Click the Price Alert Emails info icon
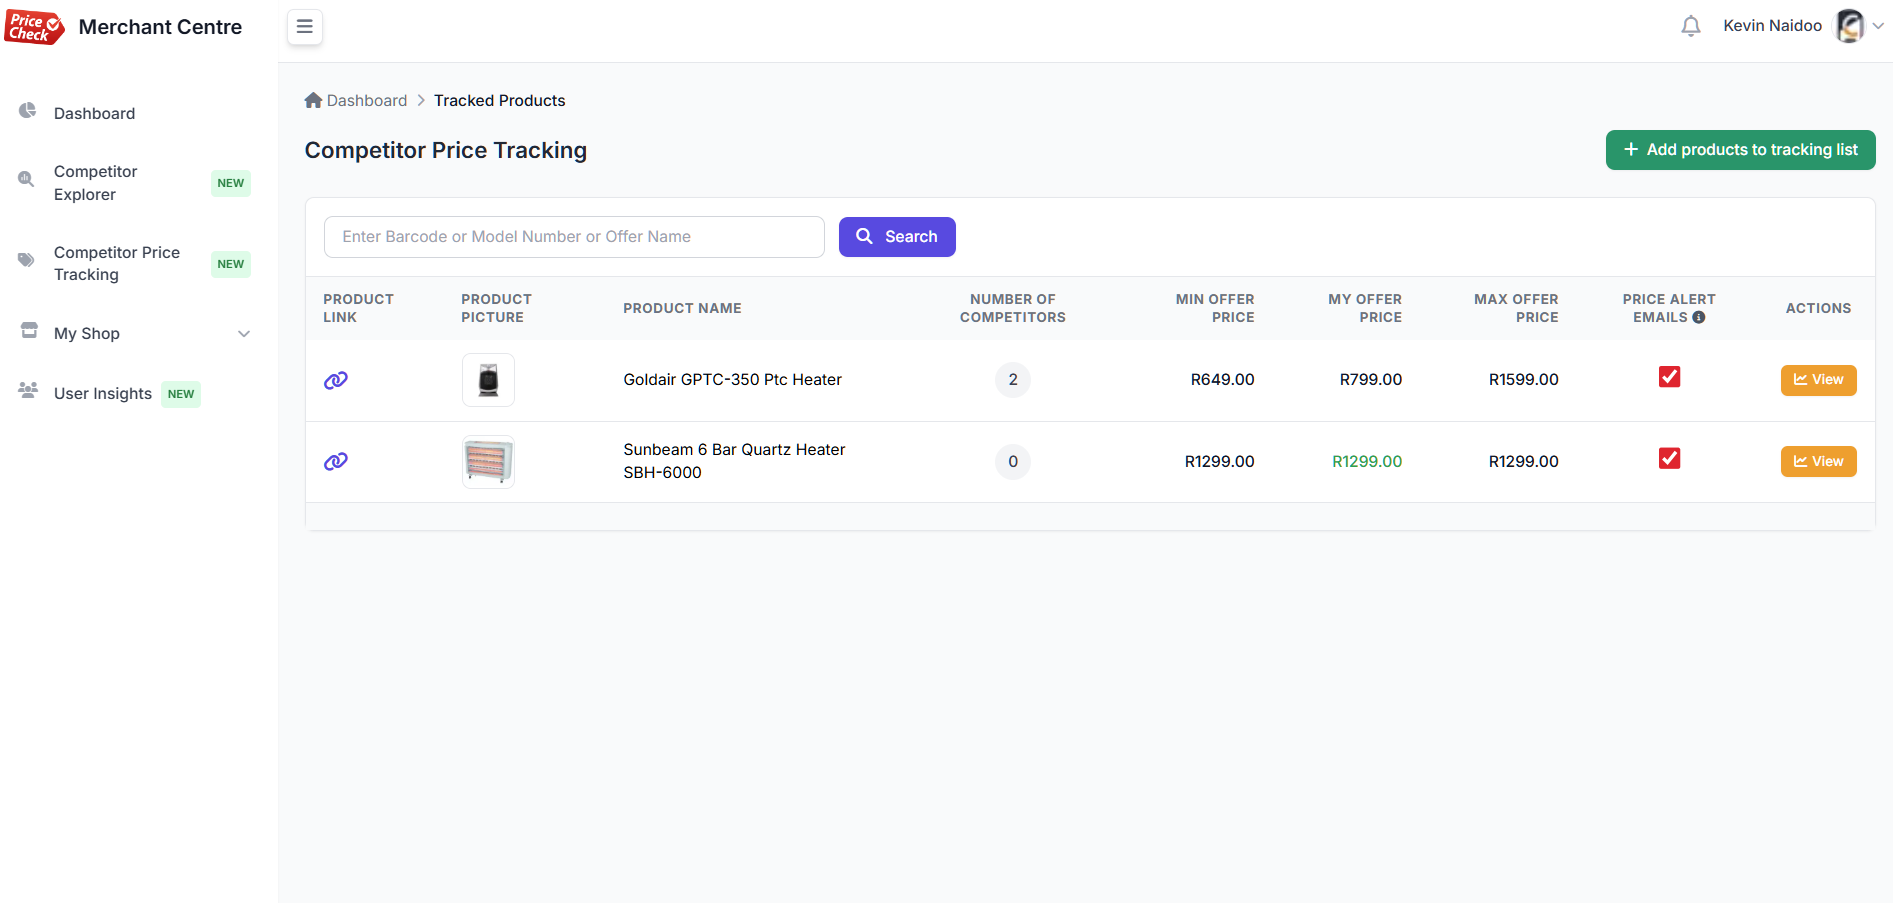This screenshot has height=903, width=1893. (1699, 317)
